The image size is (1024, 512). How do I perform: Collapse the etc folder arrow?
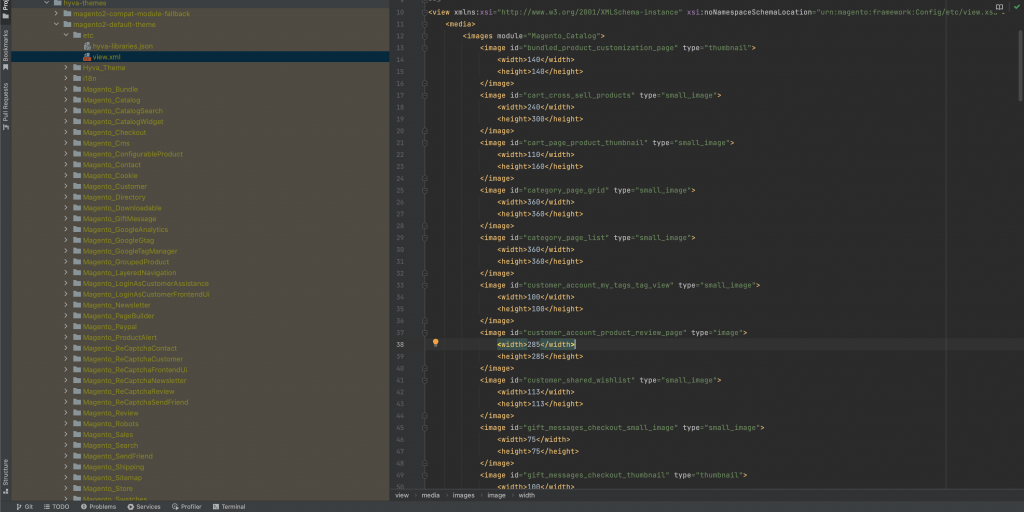tap(66, 35)
